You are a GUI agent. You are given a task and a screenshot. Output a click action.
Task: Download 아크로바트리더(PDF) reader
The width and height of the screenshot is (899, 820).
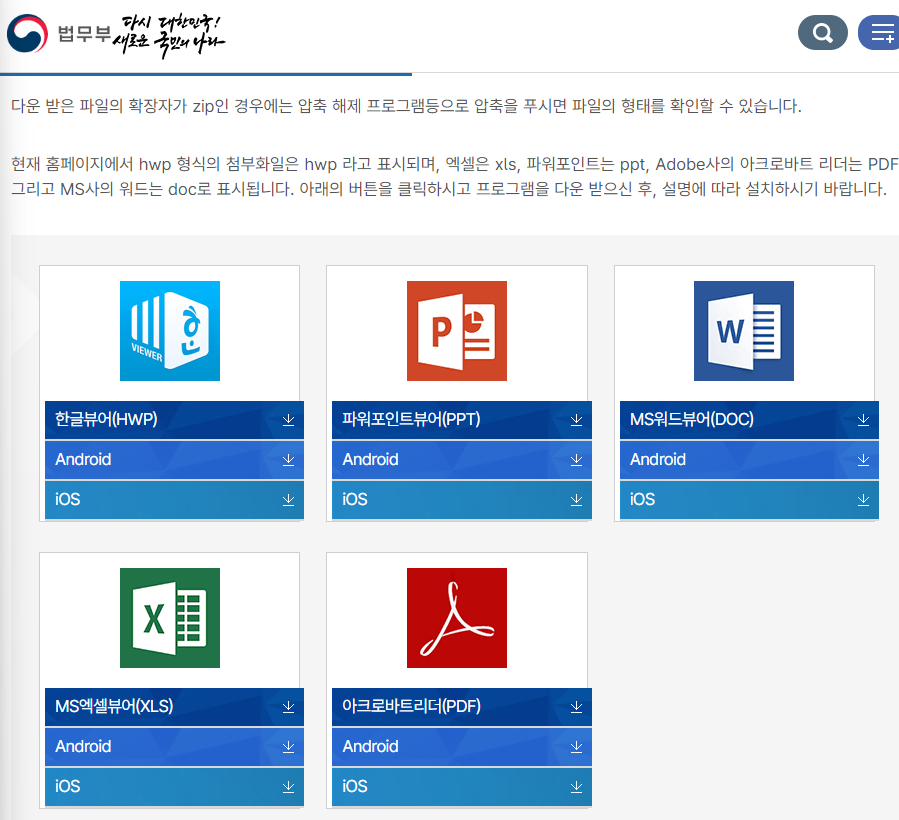[462, 707]
